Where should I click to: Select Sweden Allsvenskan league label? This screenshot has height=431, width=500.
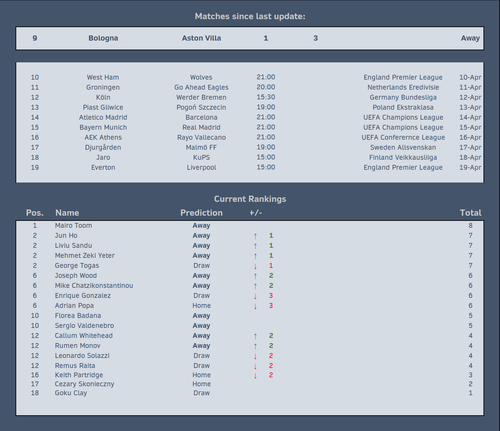[403, 147]
